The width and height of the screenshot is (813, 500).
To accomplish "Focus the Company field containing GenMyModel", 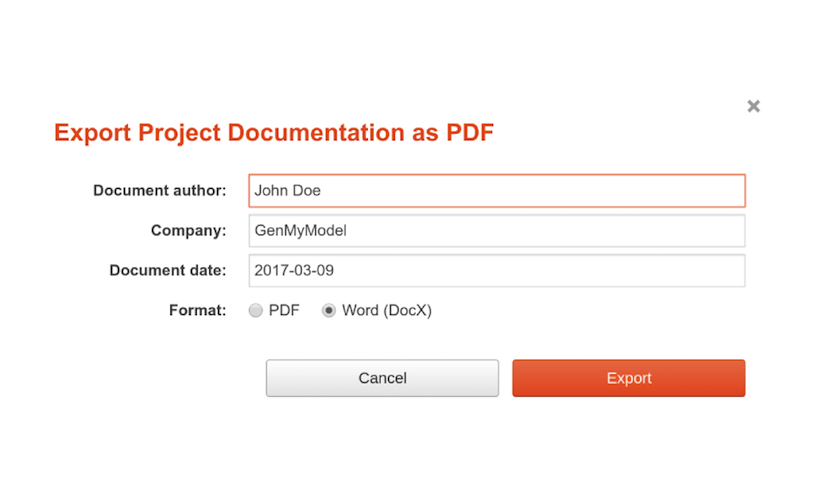I will pyautogui.click(x=497, y=230).
